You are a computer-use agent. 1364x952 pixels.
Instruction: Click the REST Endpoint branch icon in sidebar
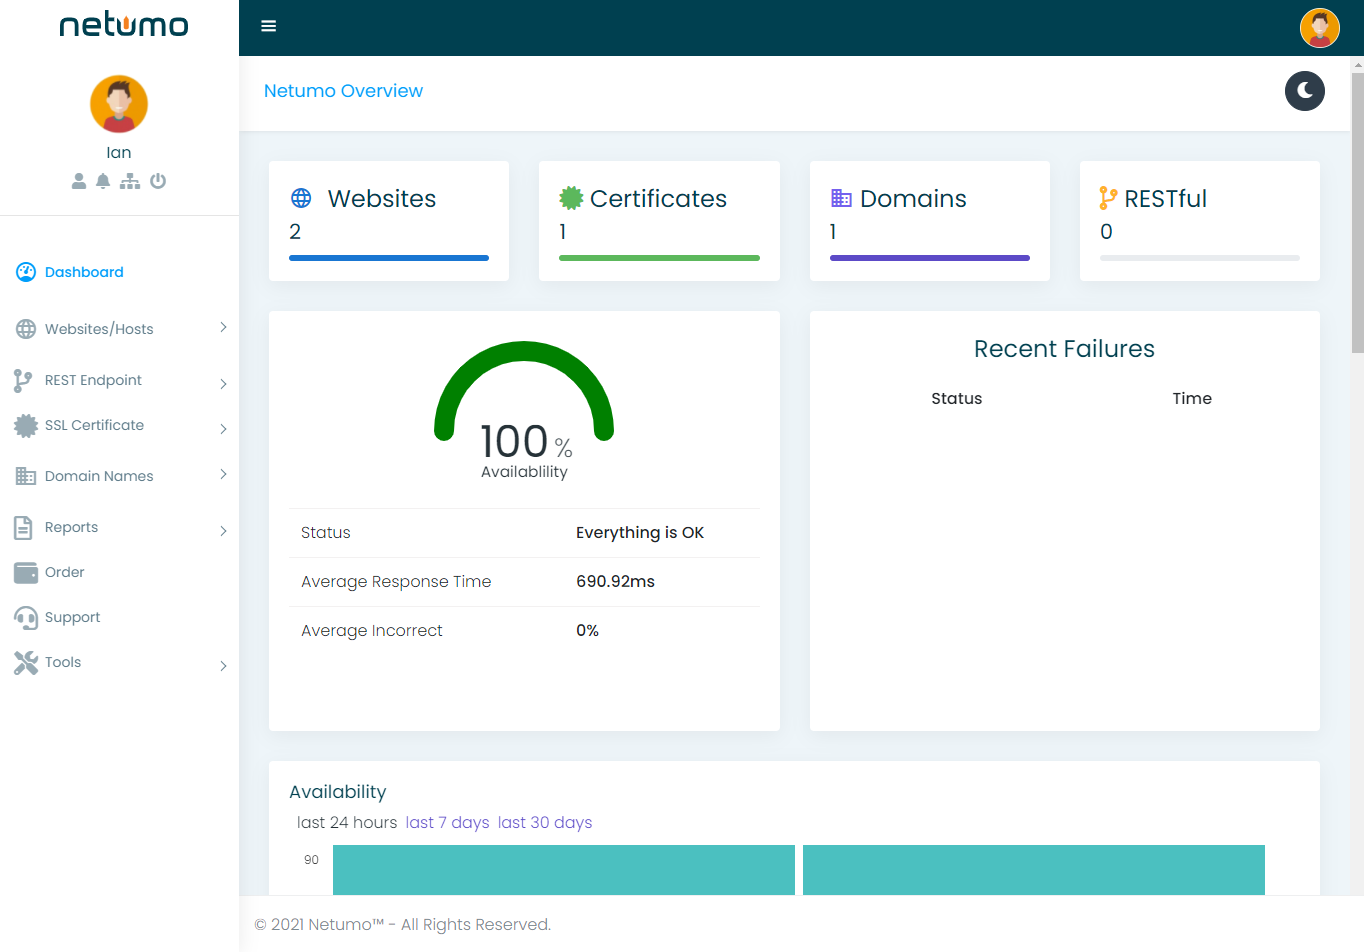point(23,381)
